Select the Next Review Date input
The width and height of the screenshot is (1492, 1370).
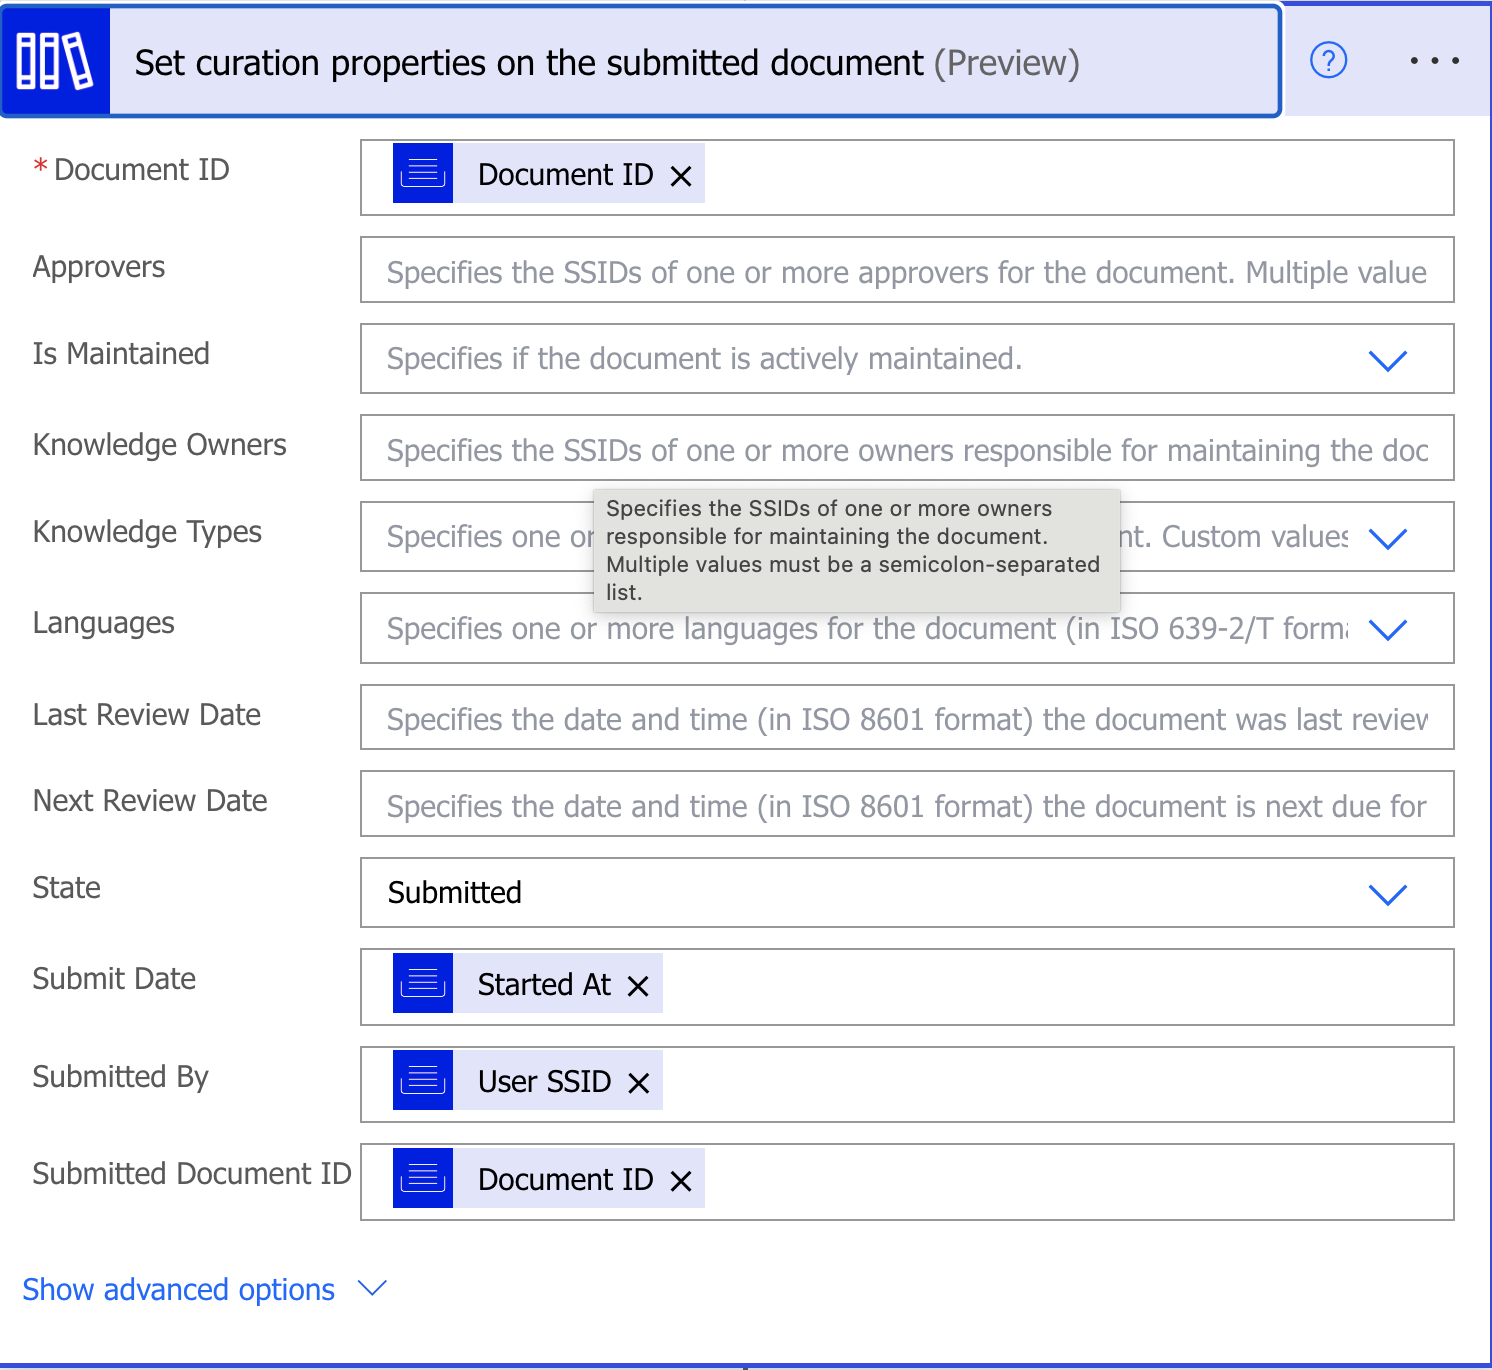(x=905, y=805)
